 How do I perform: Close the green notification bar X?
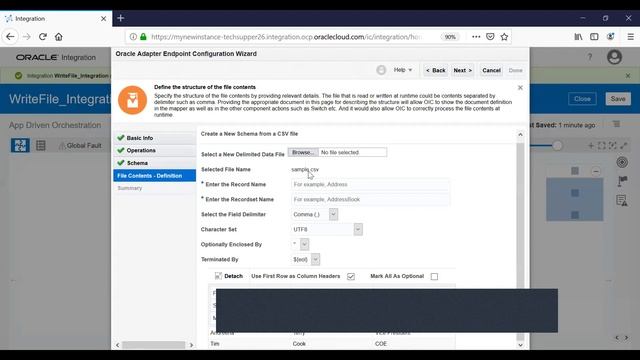tap(628, 76)
